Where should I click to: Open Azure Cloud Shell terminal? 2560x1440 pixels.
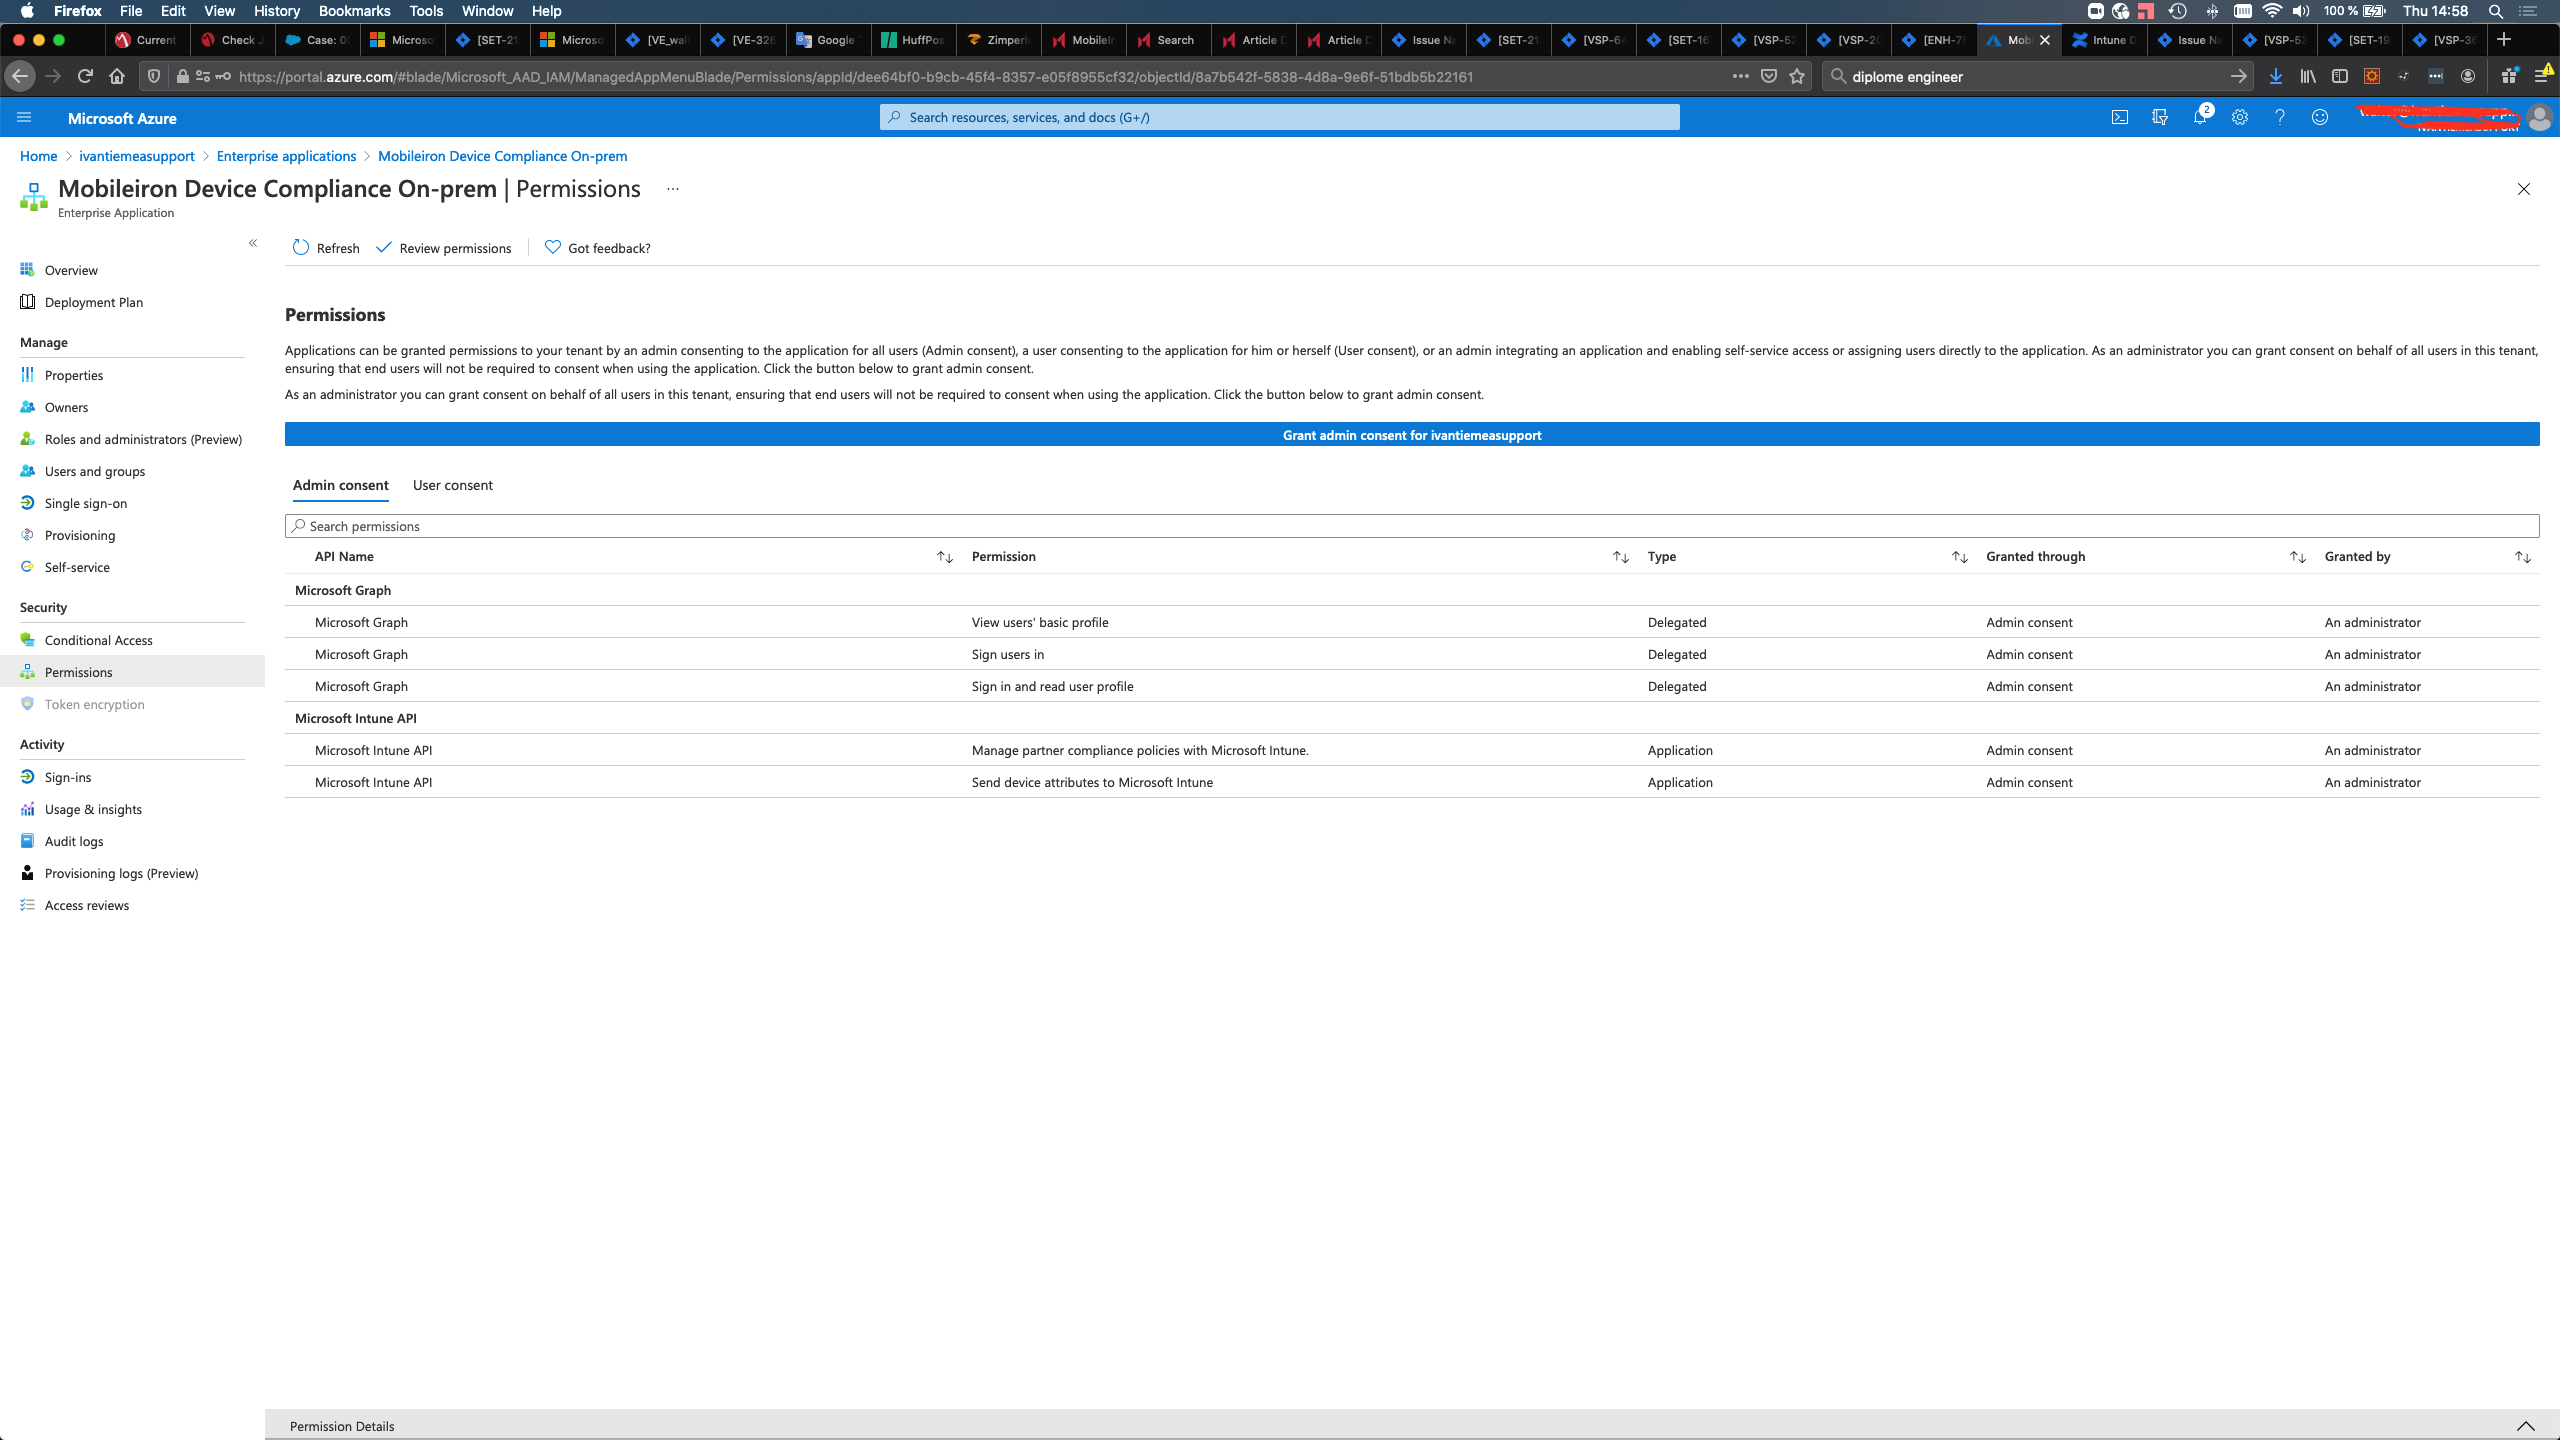(2120, 117)
